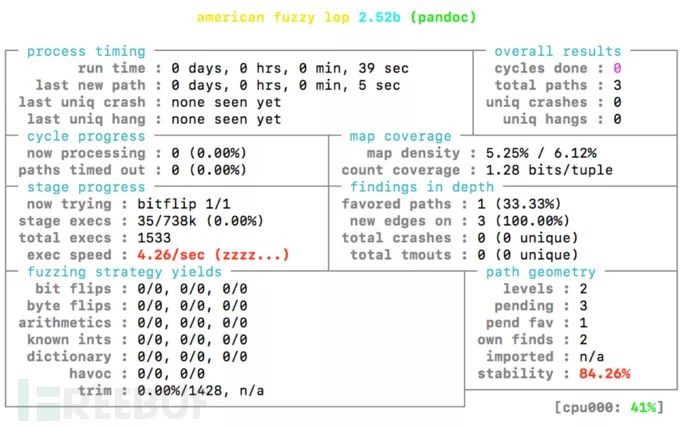Click the 'path geometry' header
The width and height of the screenshot is (690, 428).
coord(541,272)
